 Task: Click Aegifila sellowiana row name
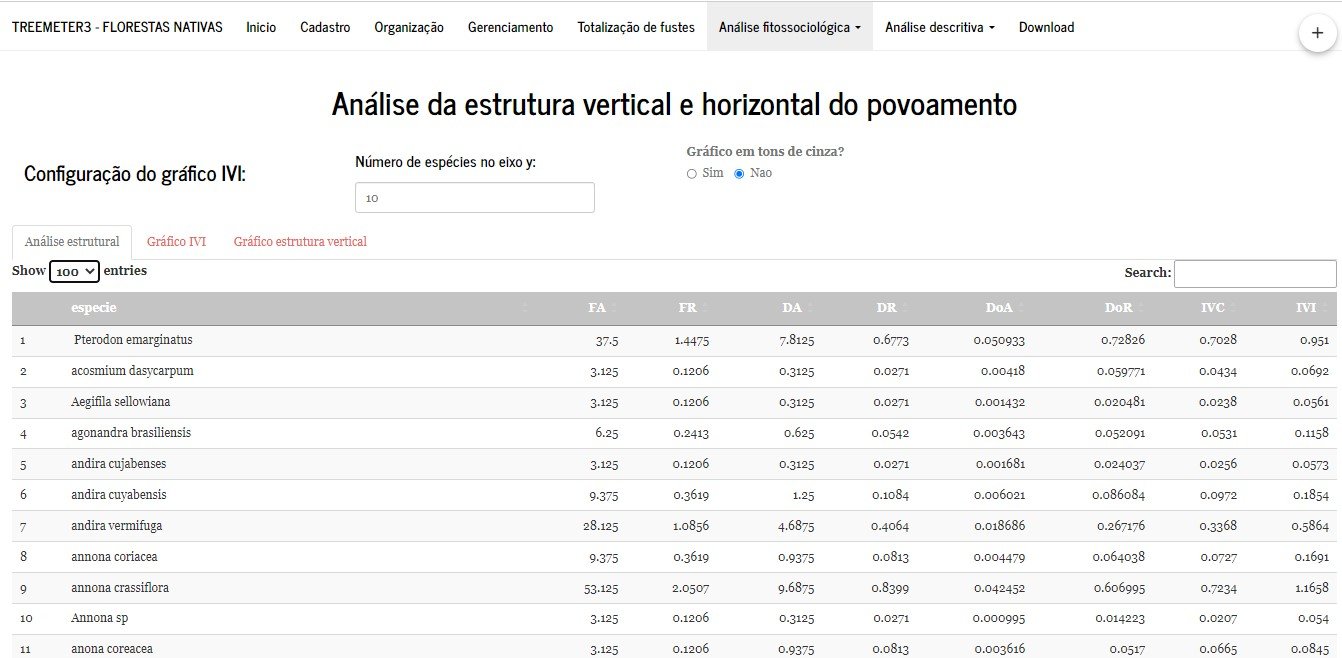point(121,402)
